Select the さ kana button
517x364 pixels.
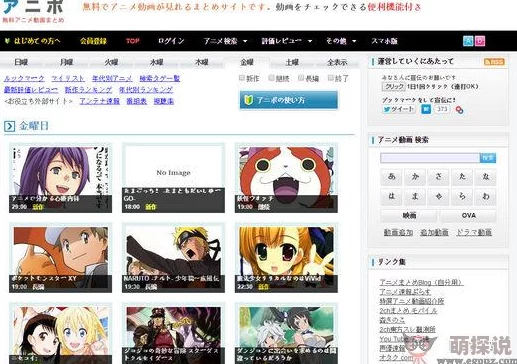(438, 176)
